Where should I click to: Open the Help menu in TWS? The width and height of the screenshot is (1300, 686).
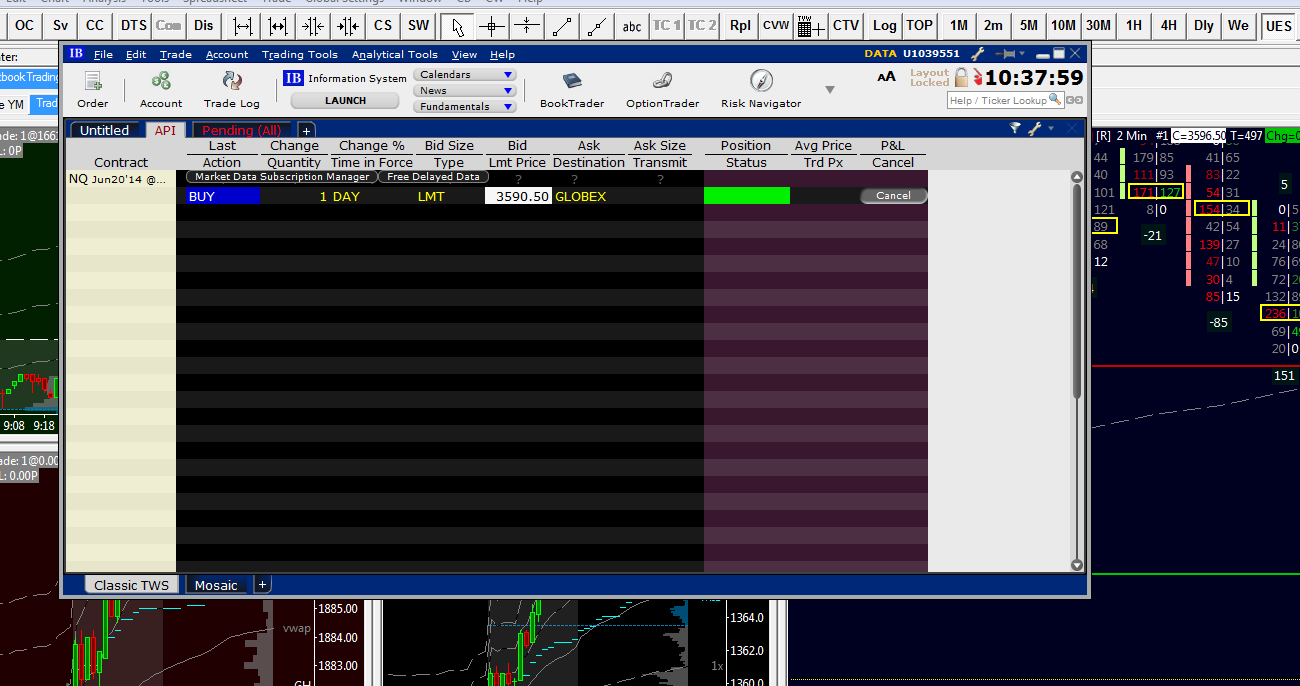503,54
